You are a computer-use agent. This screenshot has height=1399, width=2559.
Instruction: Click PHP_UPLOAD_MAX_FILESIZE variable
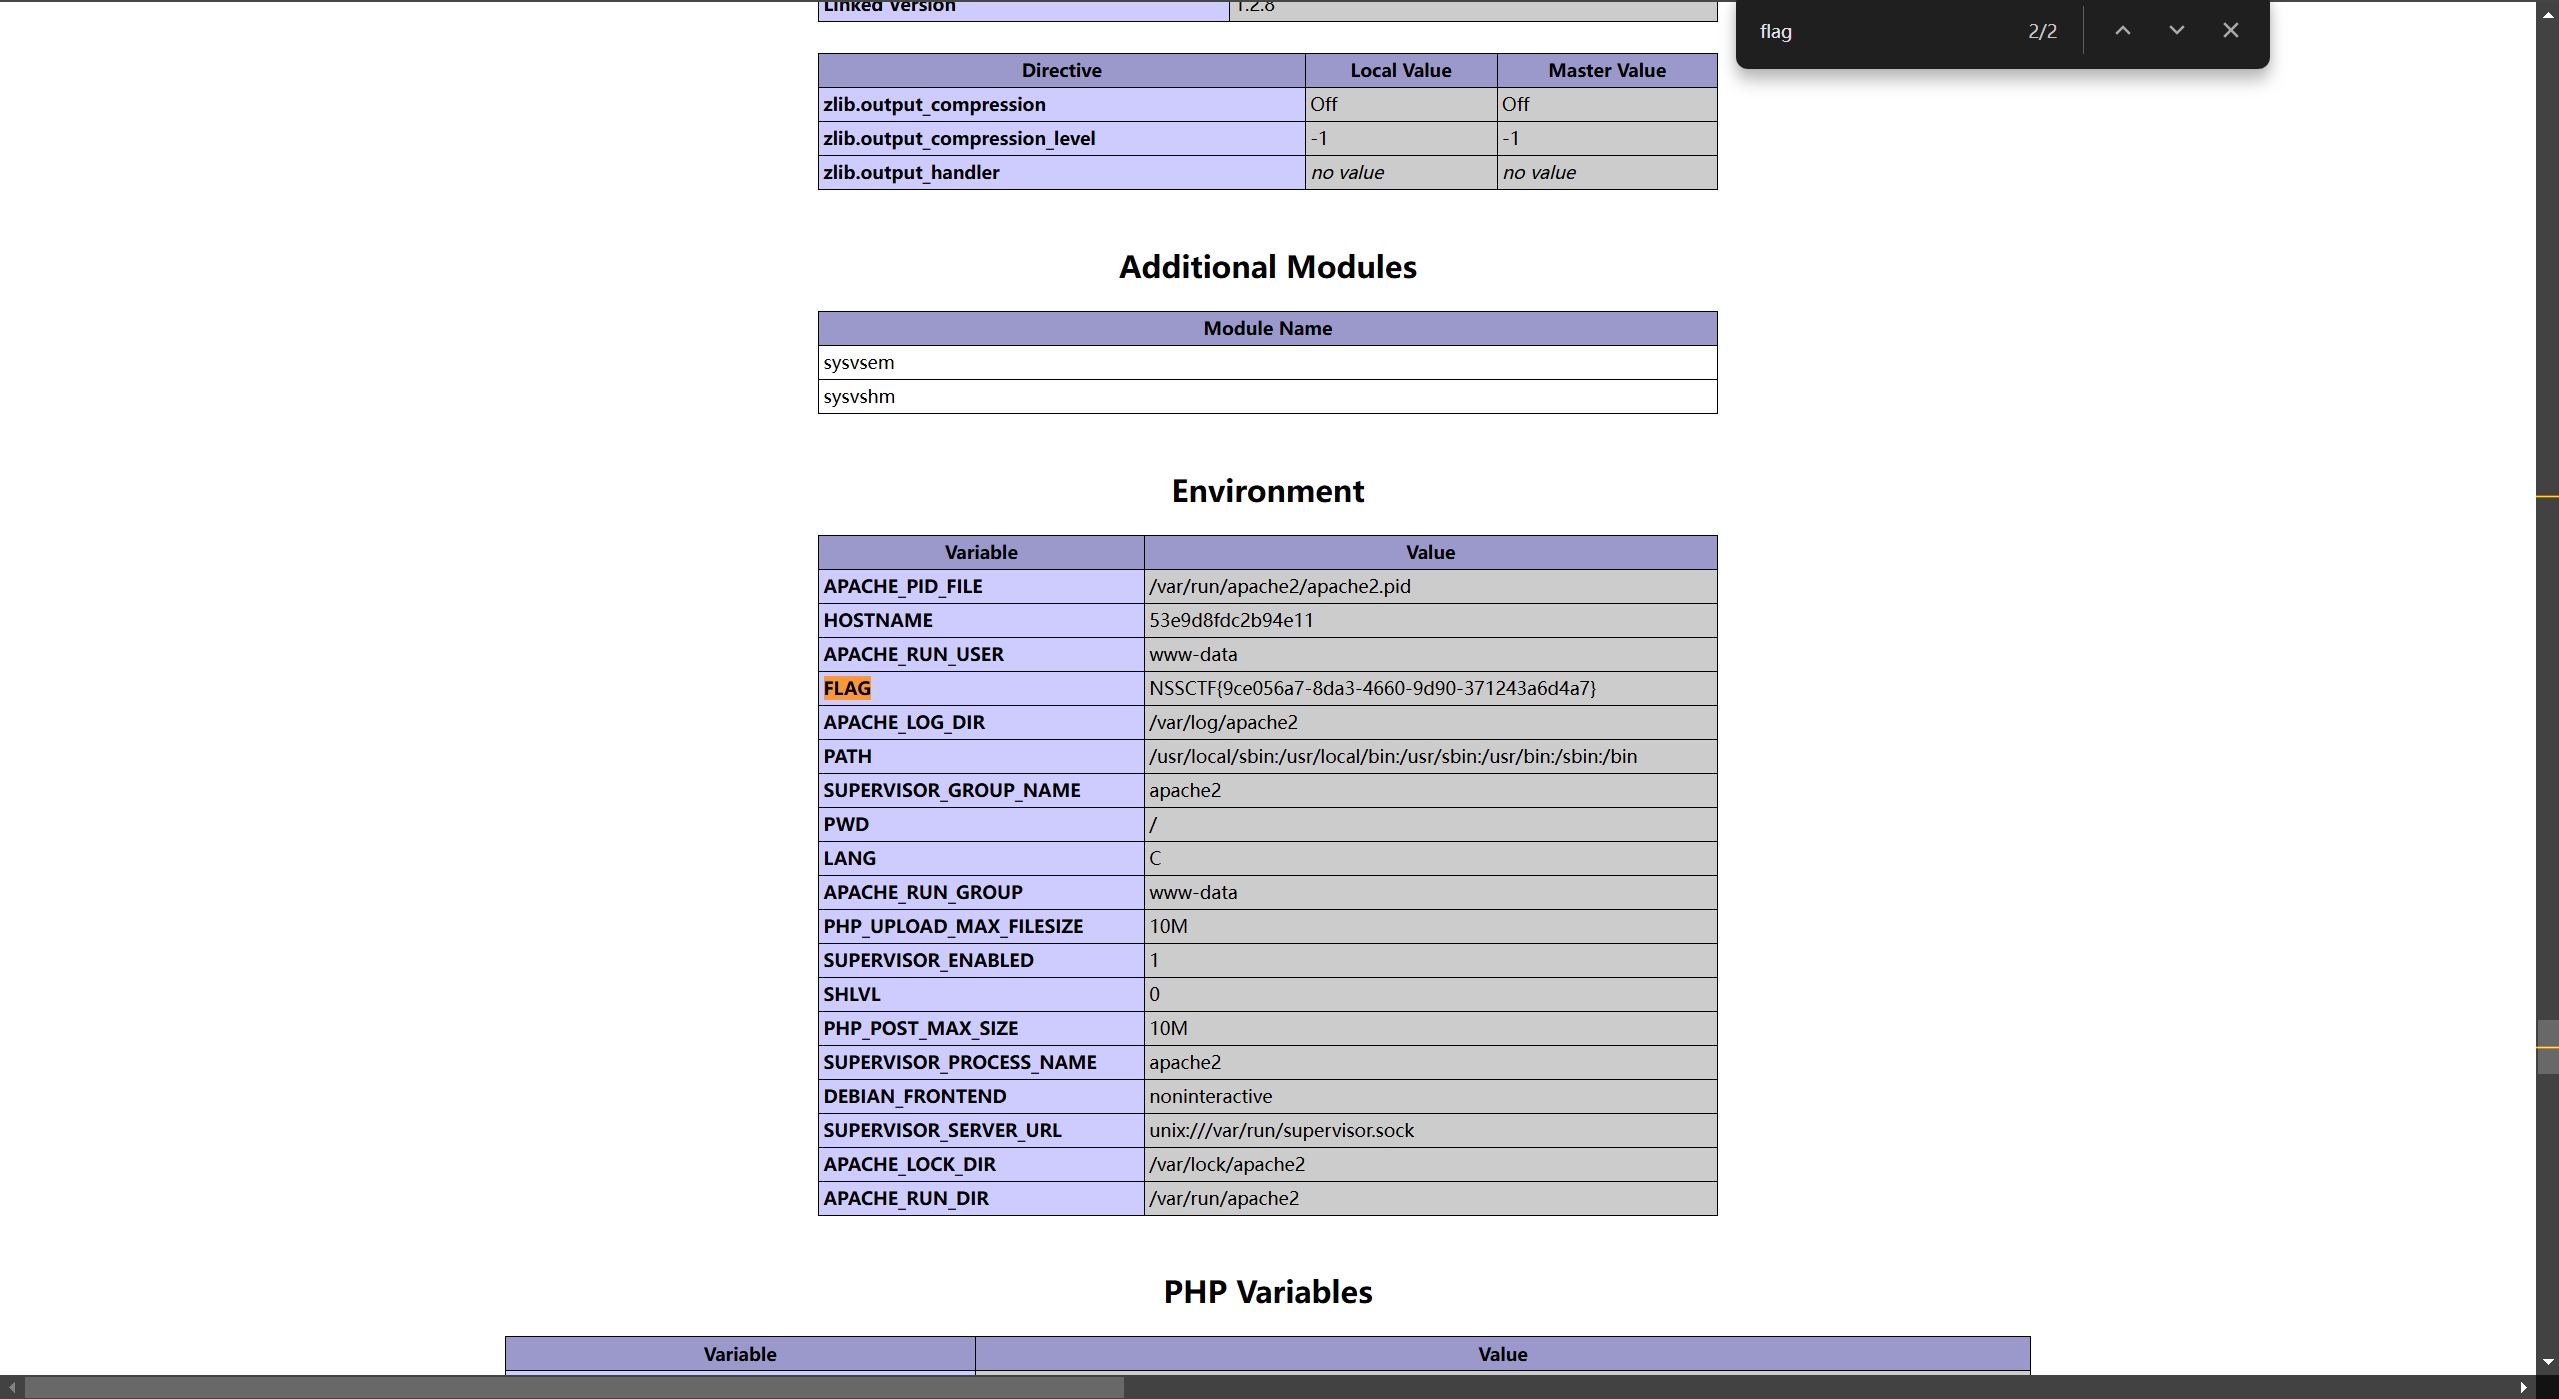[x=953, y=926]
